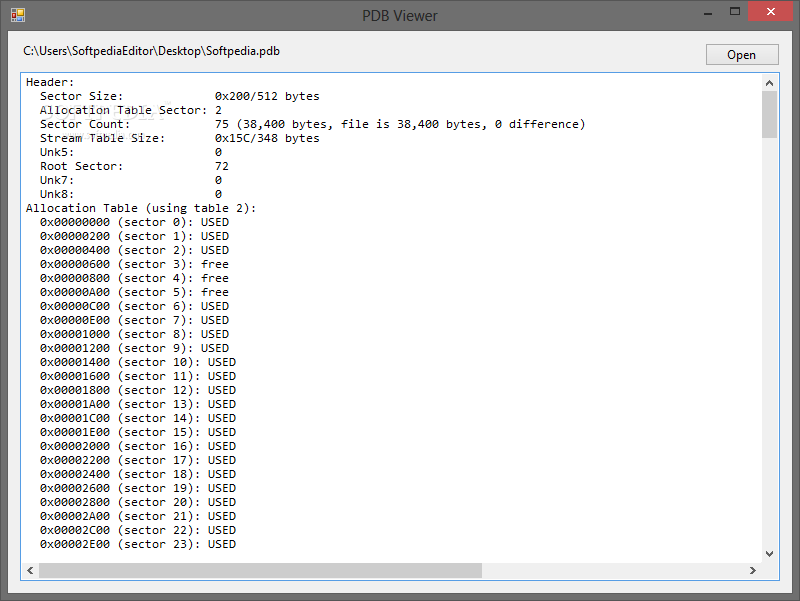The image size is (800, 601).
Task: Click the horizontal scrollbar right arrow
Action: tap(753, 570)
